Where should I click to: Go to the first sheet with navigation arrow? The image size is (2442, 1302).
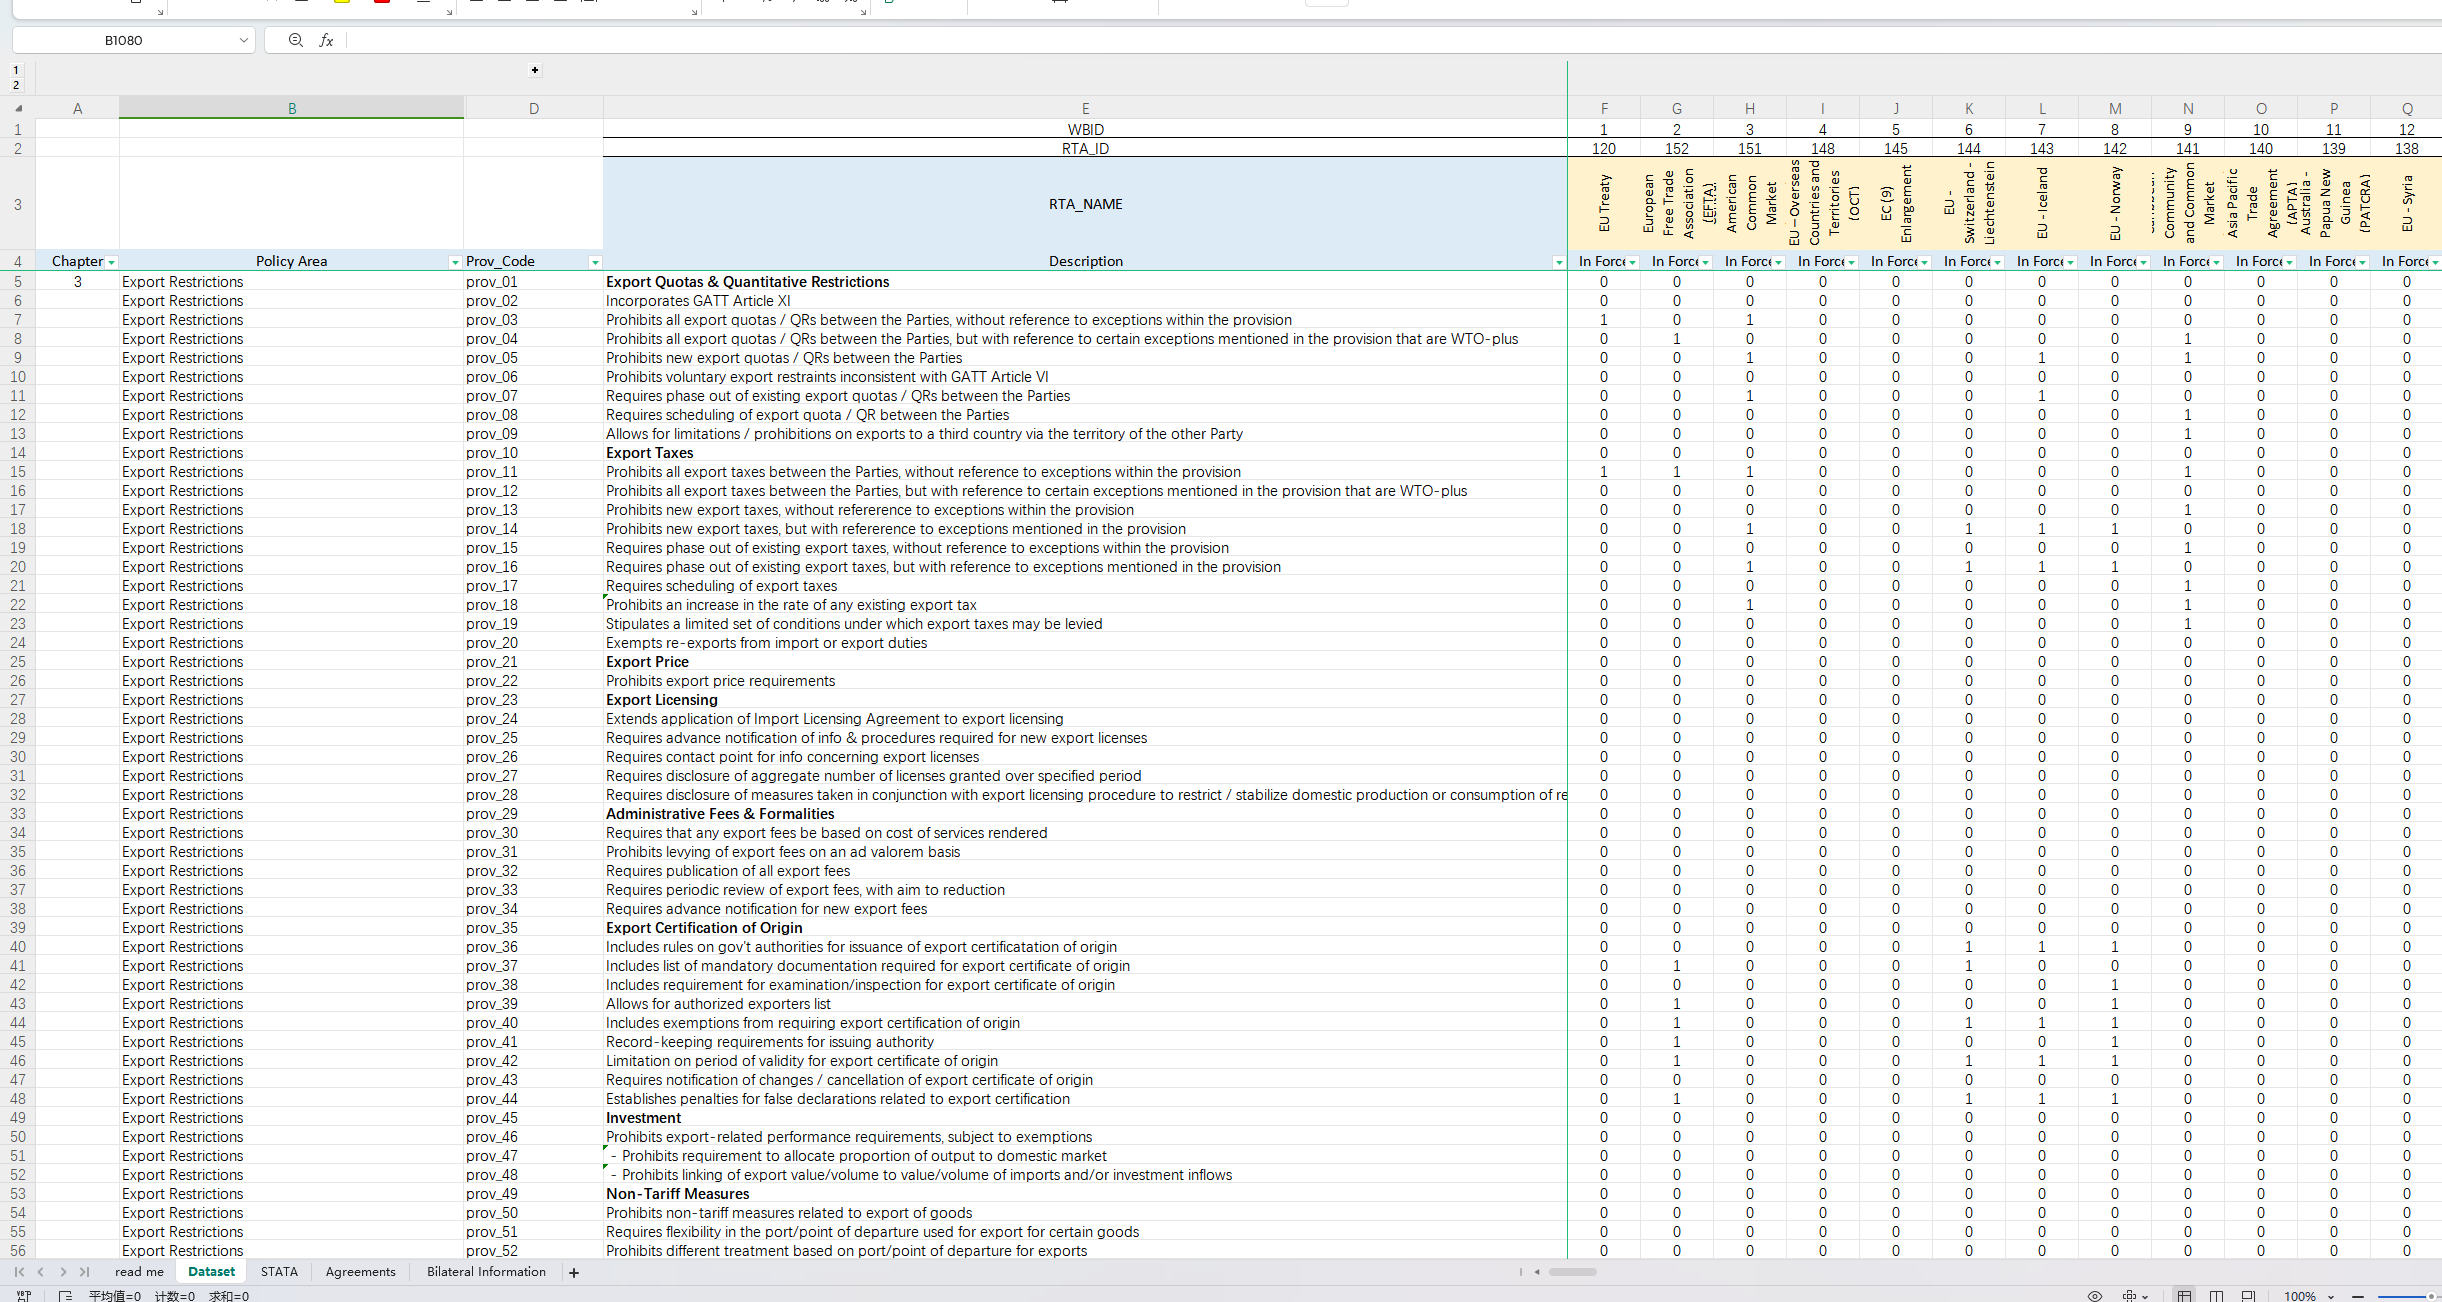click(19, 1272)
